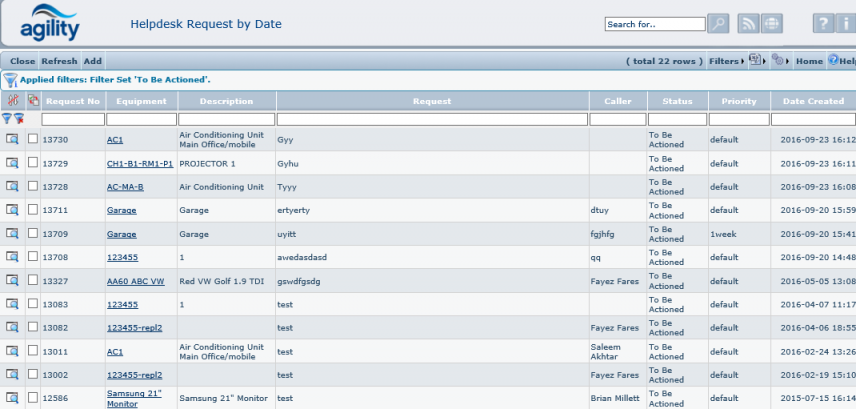Screen dimensions: 856x409
Task: Open the CH1-B1-RM1-P1 equipment link
Action: click(140, 163)
